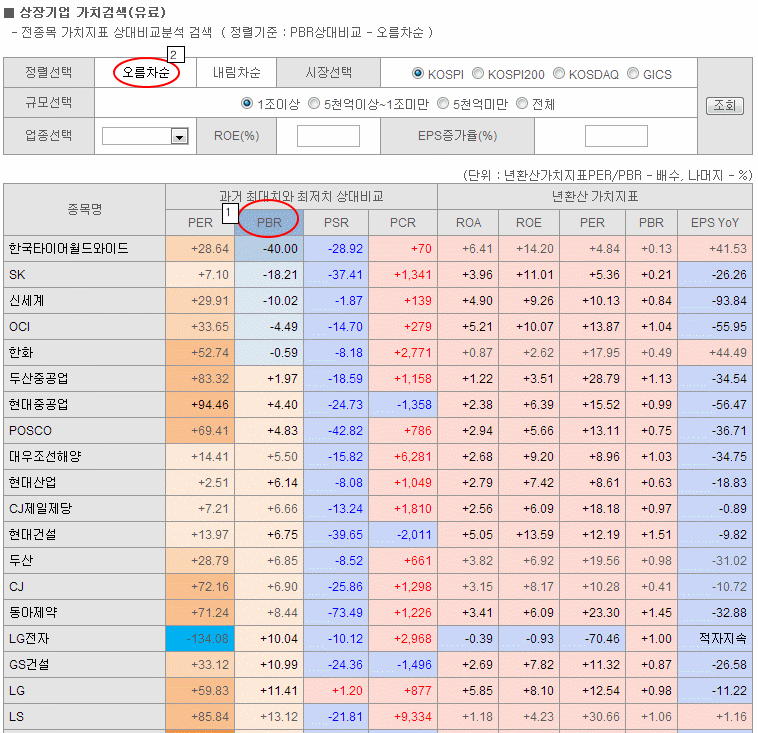Open stock 한화

click(x=21, y=352)
